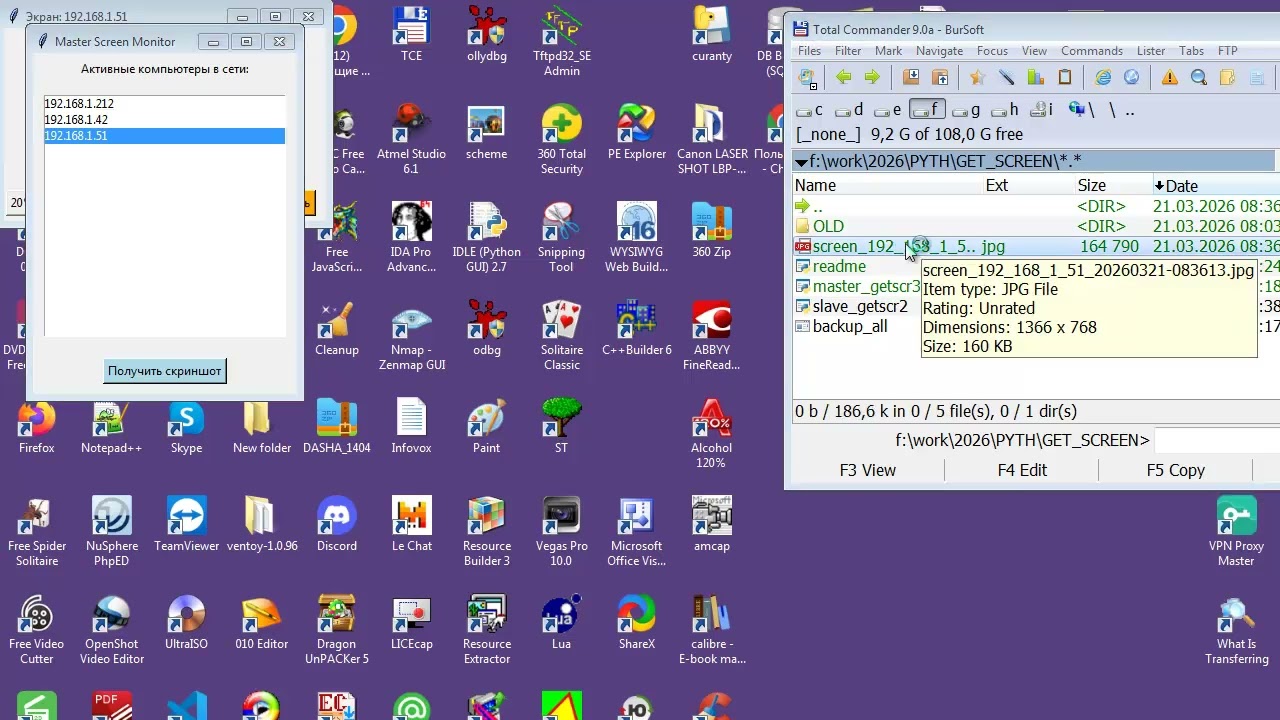The width and height of the screenshot is (1280, 720).
Task: Click the pack files box icon
Action: 911,78
